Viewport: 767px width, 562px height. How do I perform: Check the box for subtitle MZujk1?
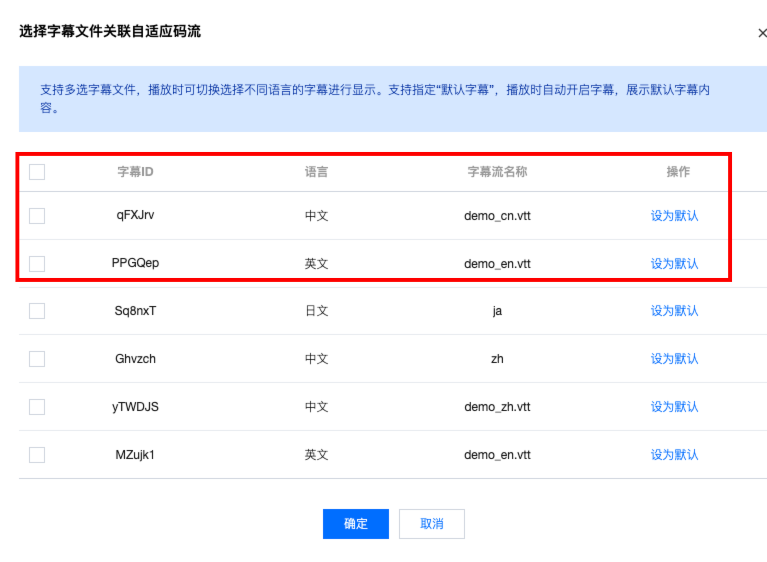tap(37, 454)
